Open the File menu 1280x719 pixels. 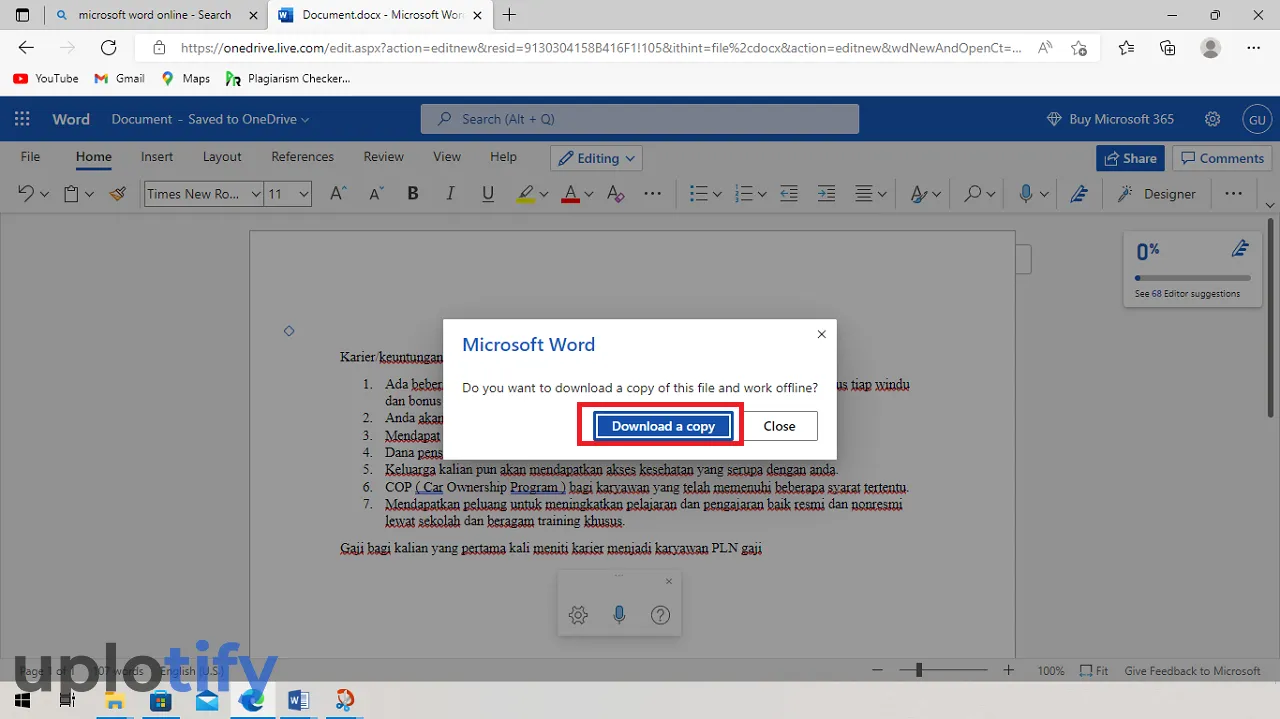(31, 157)
